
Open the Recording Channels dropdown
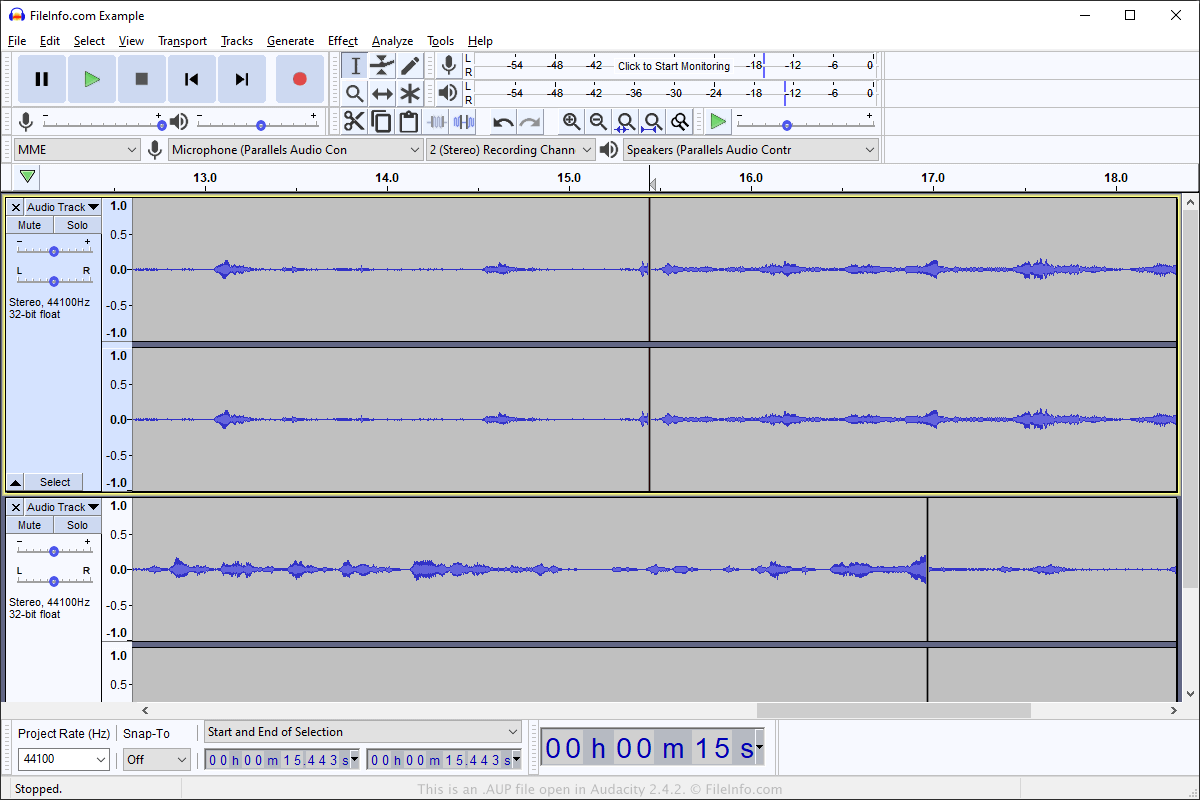[511, 150]
